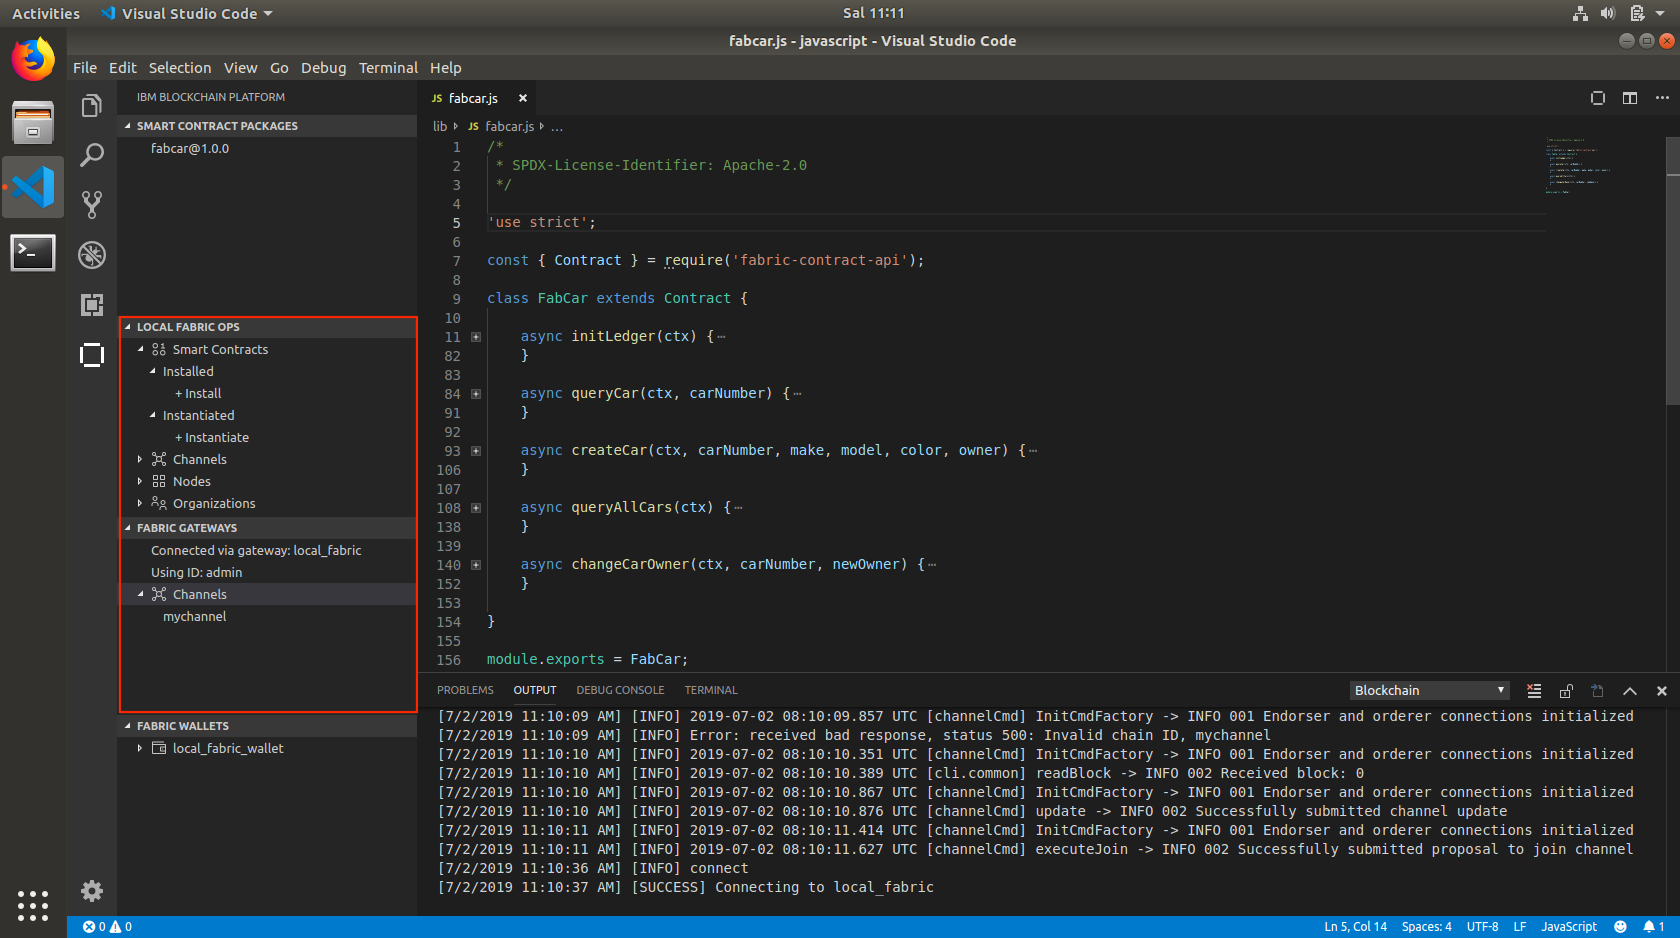Switch to the Terminal panel tab
Viewport: 1680px width, 938px height.
coord(711,690)
